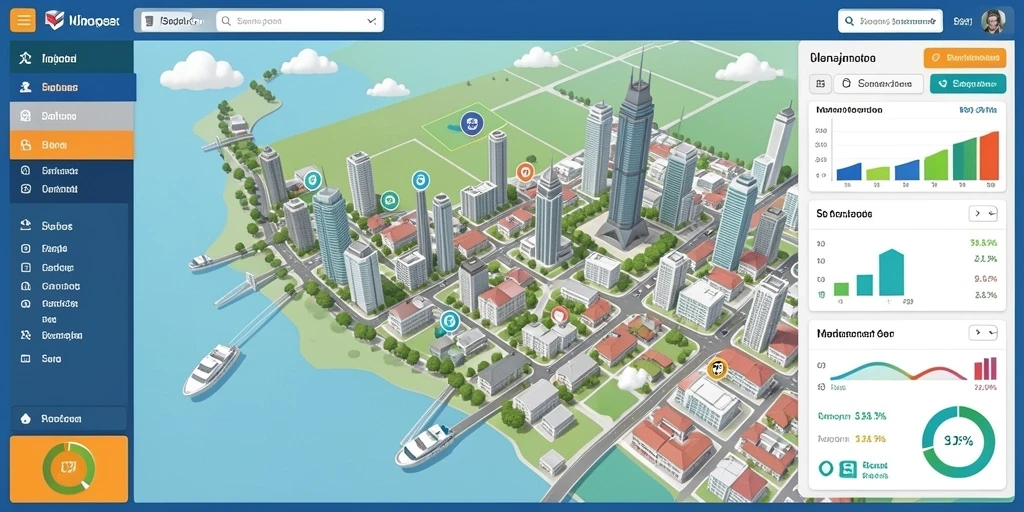The height and width of the screenshot is (512, 1024).
Task: Click the tallest teal bar in the second chart
Action: [891, 272]
